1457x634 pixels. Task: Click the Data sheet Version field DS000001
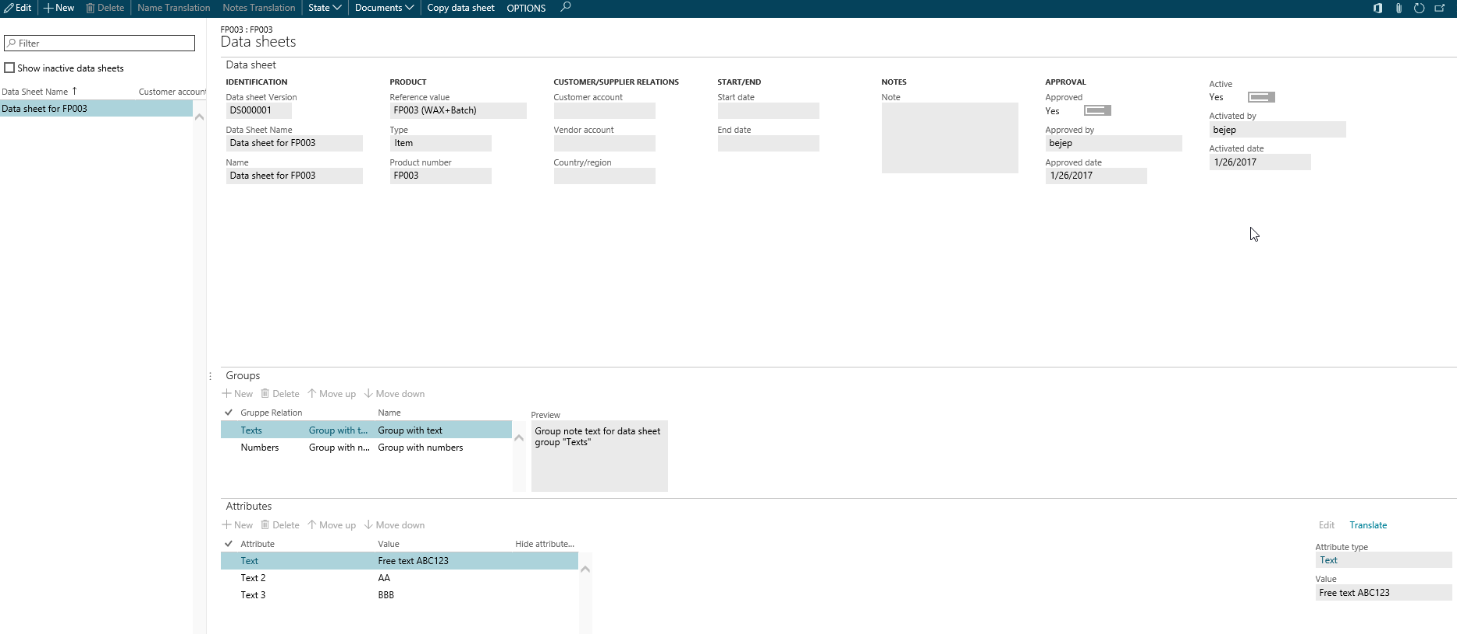click(259, 111)
